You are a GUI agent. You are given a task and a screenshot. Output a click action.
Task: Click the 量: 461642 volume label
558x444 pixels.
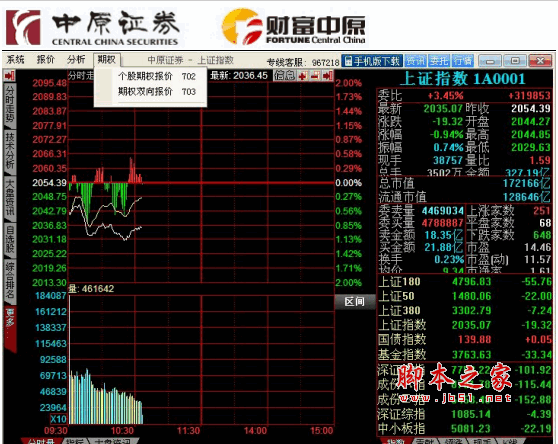click(91, 289)
